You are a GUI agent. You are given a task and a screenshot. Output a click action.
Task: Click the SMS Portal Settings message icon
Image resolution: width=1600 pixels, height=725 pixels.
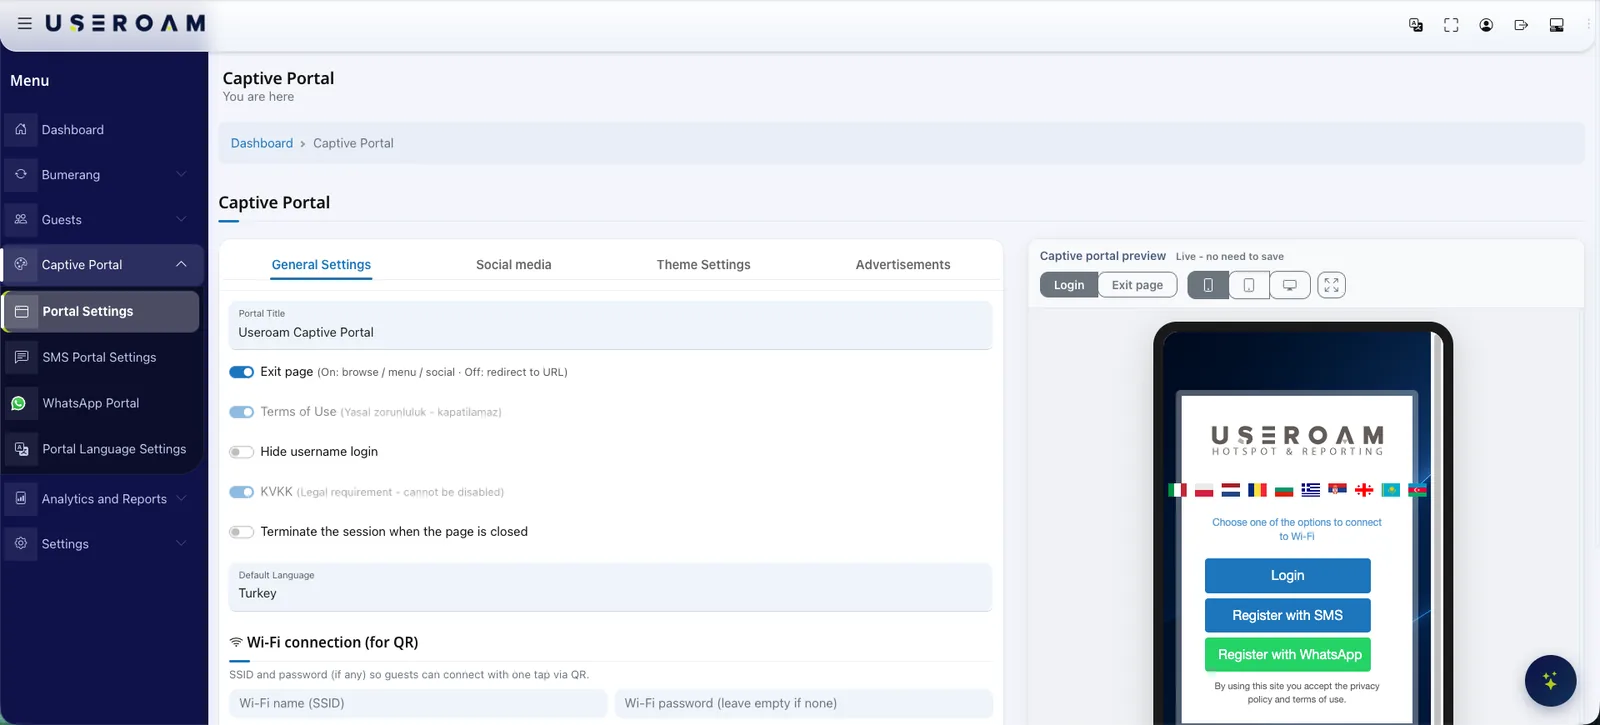point(22,357)
